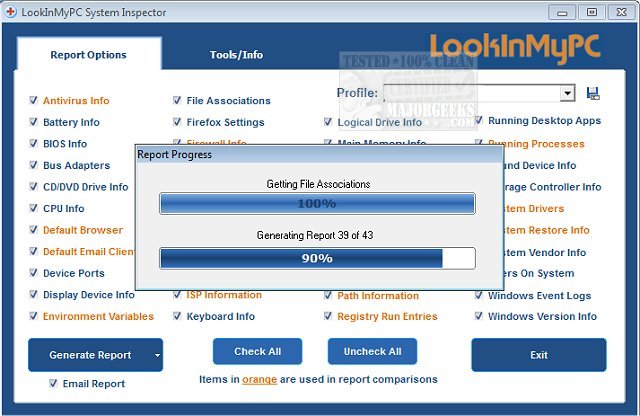
Task: Toggle the Bus Adapters checkbox
Action: [x=34, y=165]
